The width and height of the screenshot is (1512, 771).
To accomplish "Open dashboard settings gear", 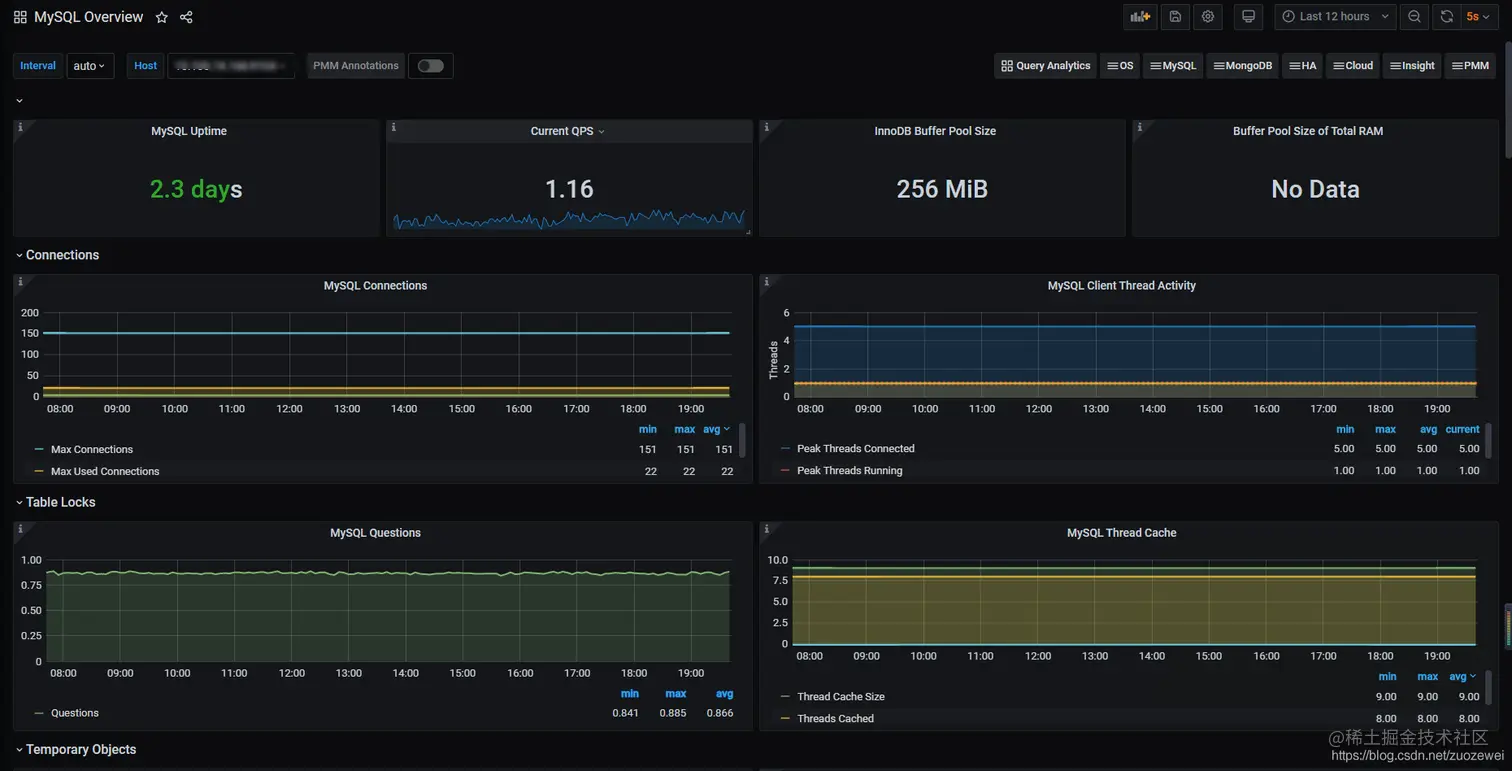I will tap(1208, 16).
